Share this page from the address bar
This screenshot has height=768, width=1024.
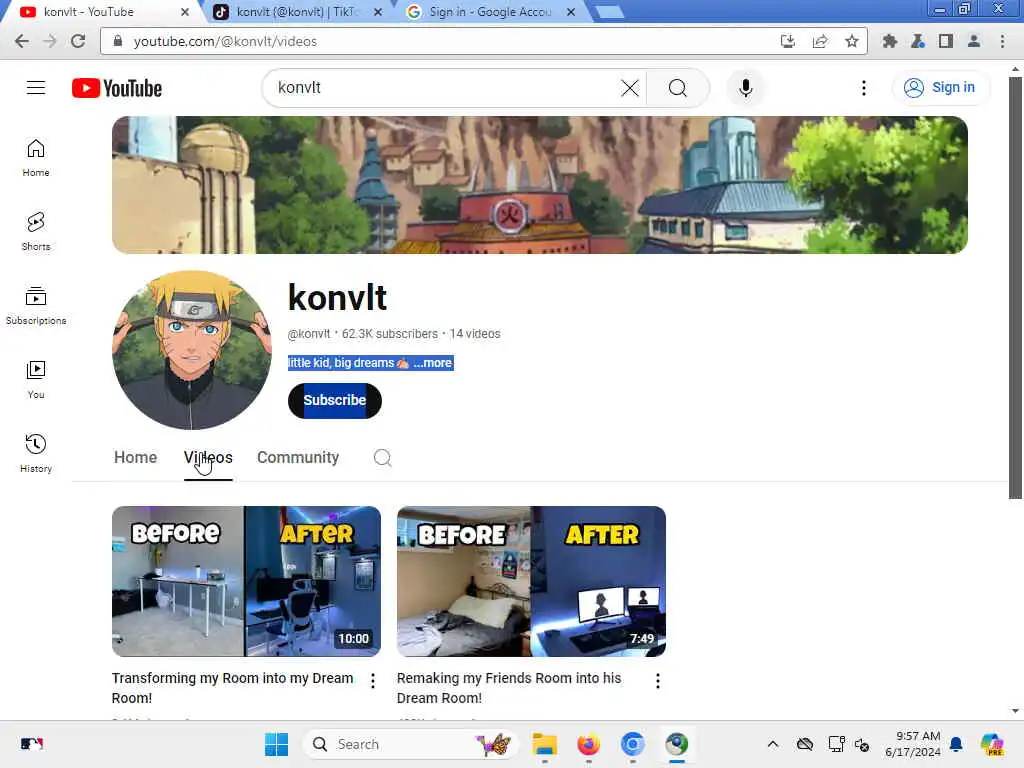pyautogui.click(x=820, y=41)
